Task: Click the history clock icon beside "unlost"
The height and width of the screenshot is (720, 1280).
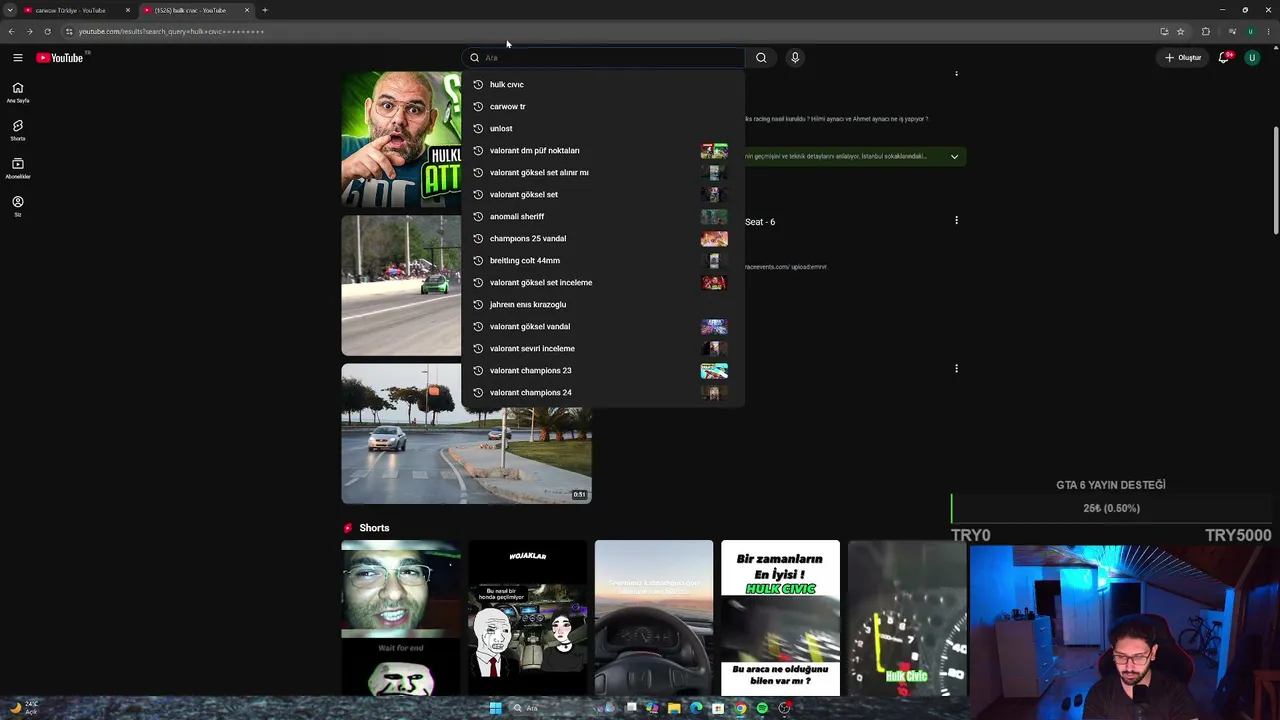Action: (x=478, y=129)
